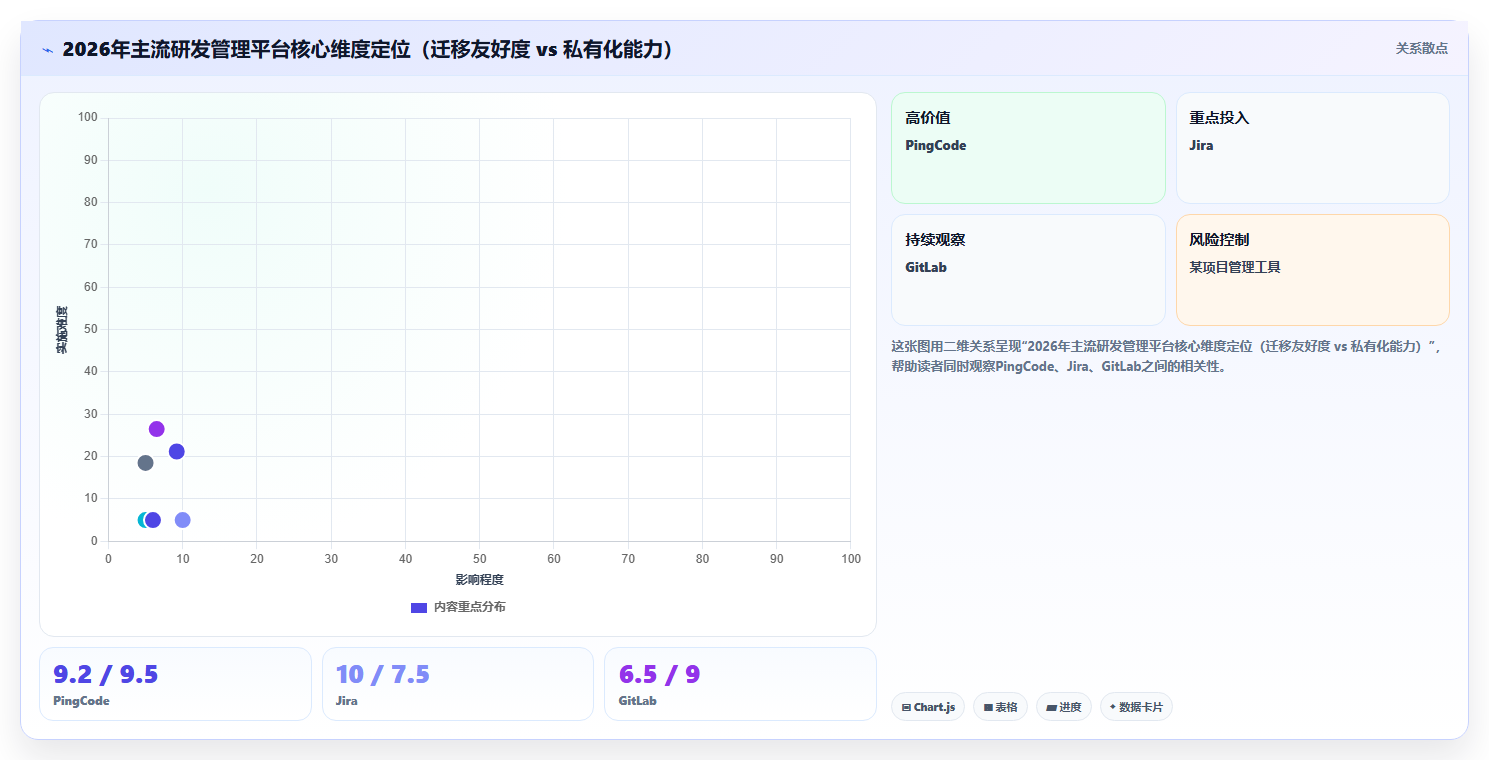Select the 数据卡片 tag chip
This screenshot has width=1489, height=760.
(1136, 707)
